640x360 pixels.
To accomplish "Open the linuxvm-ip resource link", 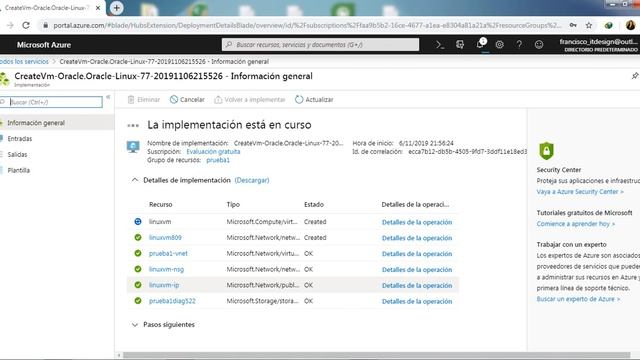I will (x=164, y=285).
